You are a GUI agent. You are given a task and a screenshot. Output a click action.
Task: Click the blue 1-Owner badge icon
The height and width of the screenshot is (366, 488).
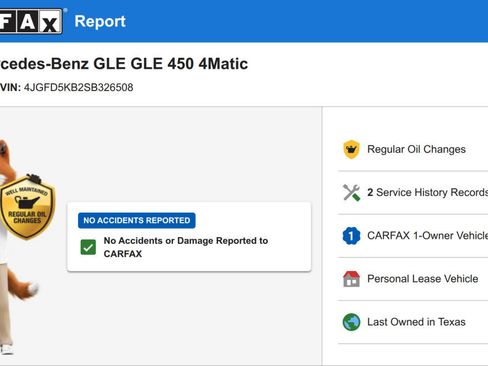point(351,236)
